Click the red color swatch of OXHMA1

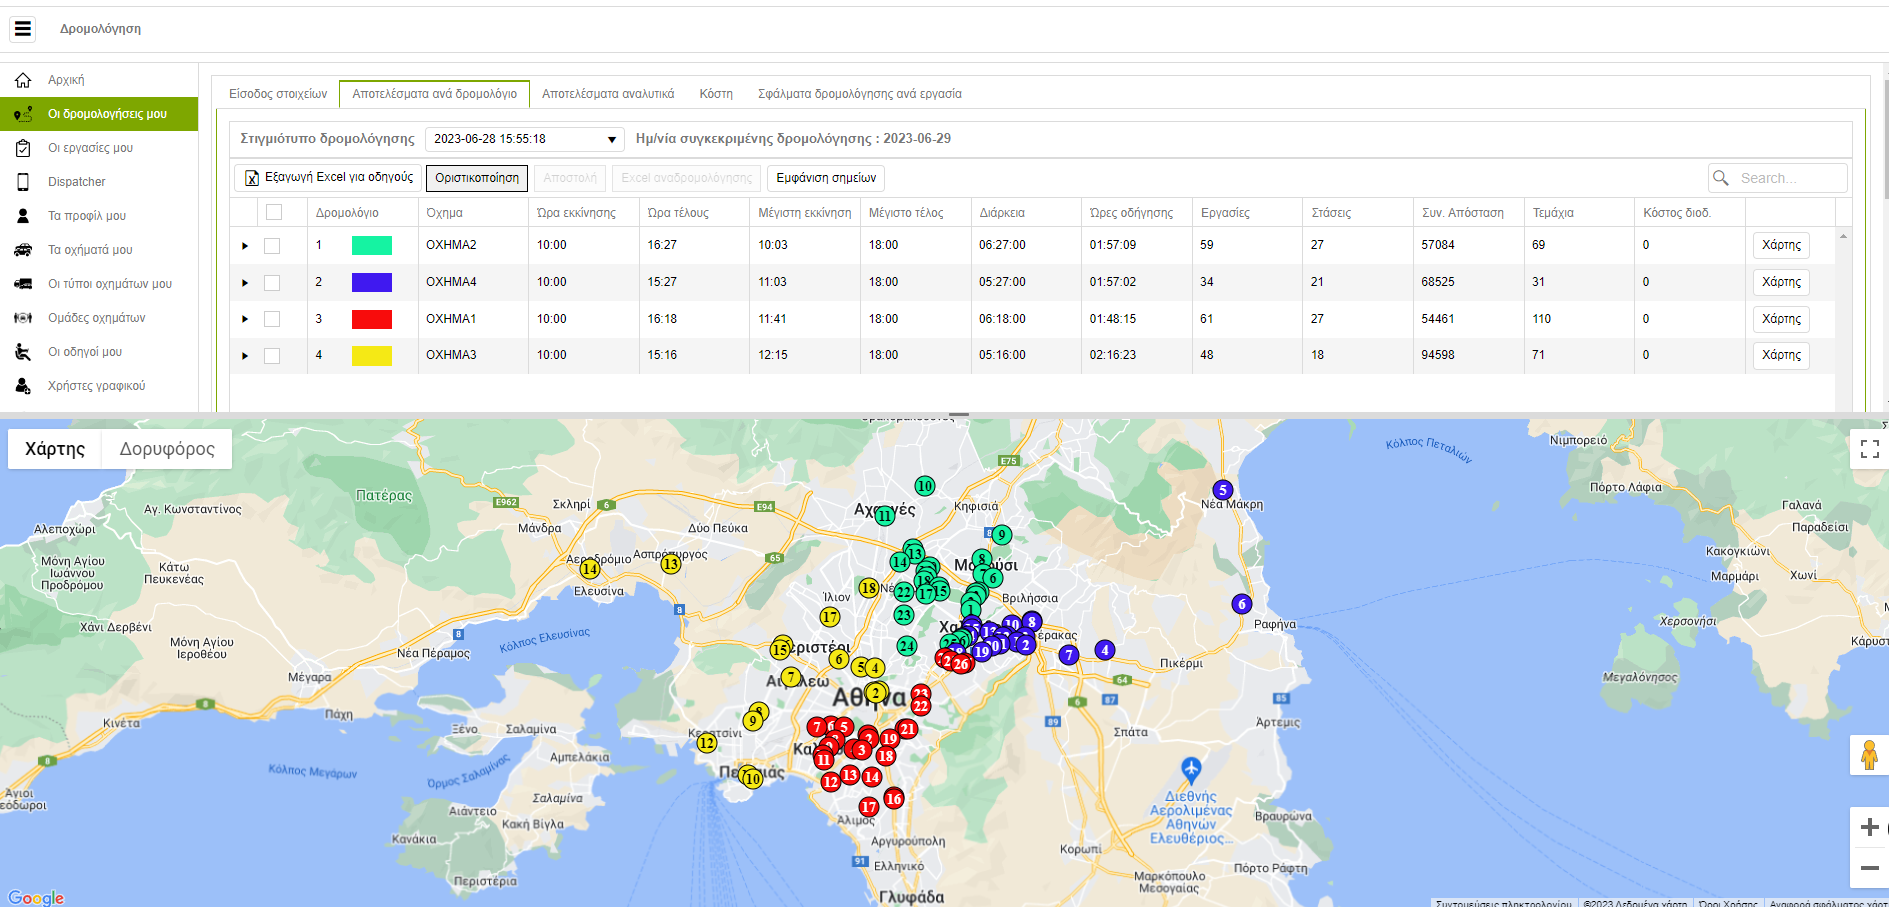(371, 319)
